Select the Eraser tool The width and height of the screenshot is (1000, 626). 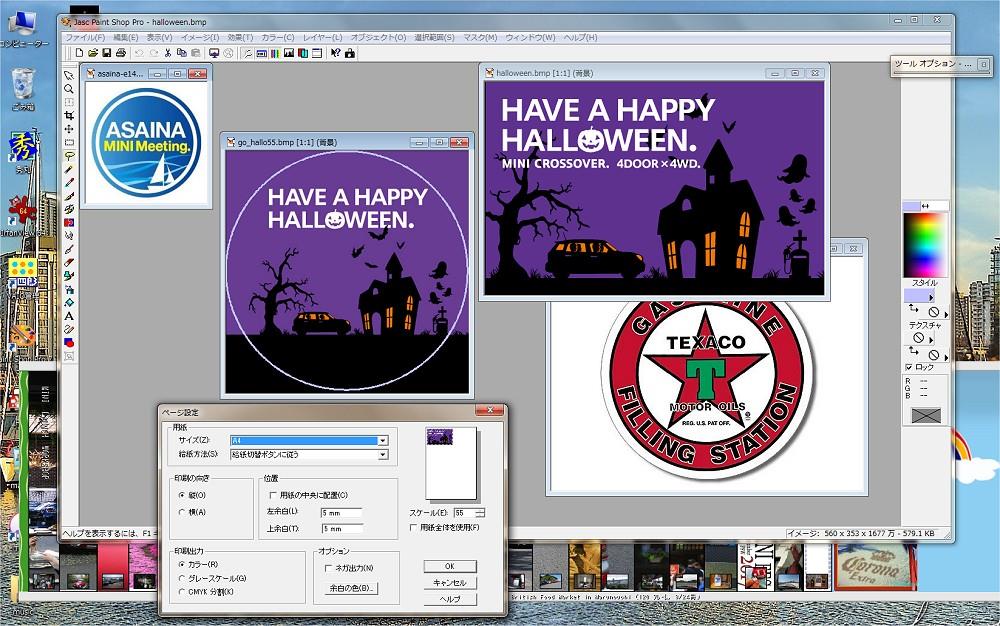(69, 262)
